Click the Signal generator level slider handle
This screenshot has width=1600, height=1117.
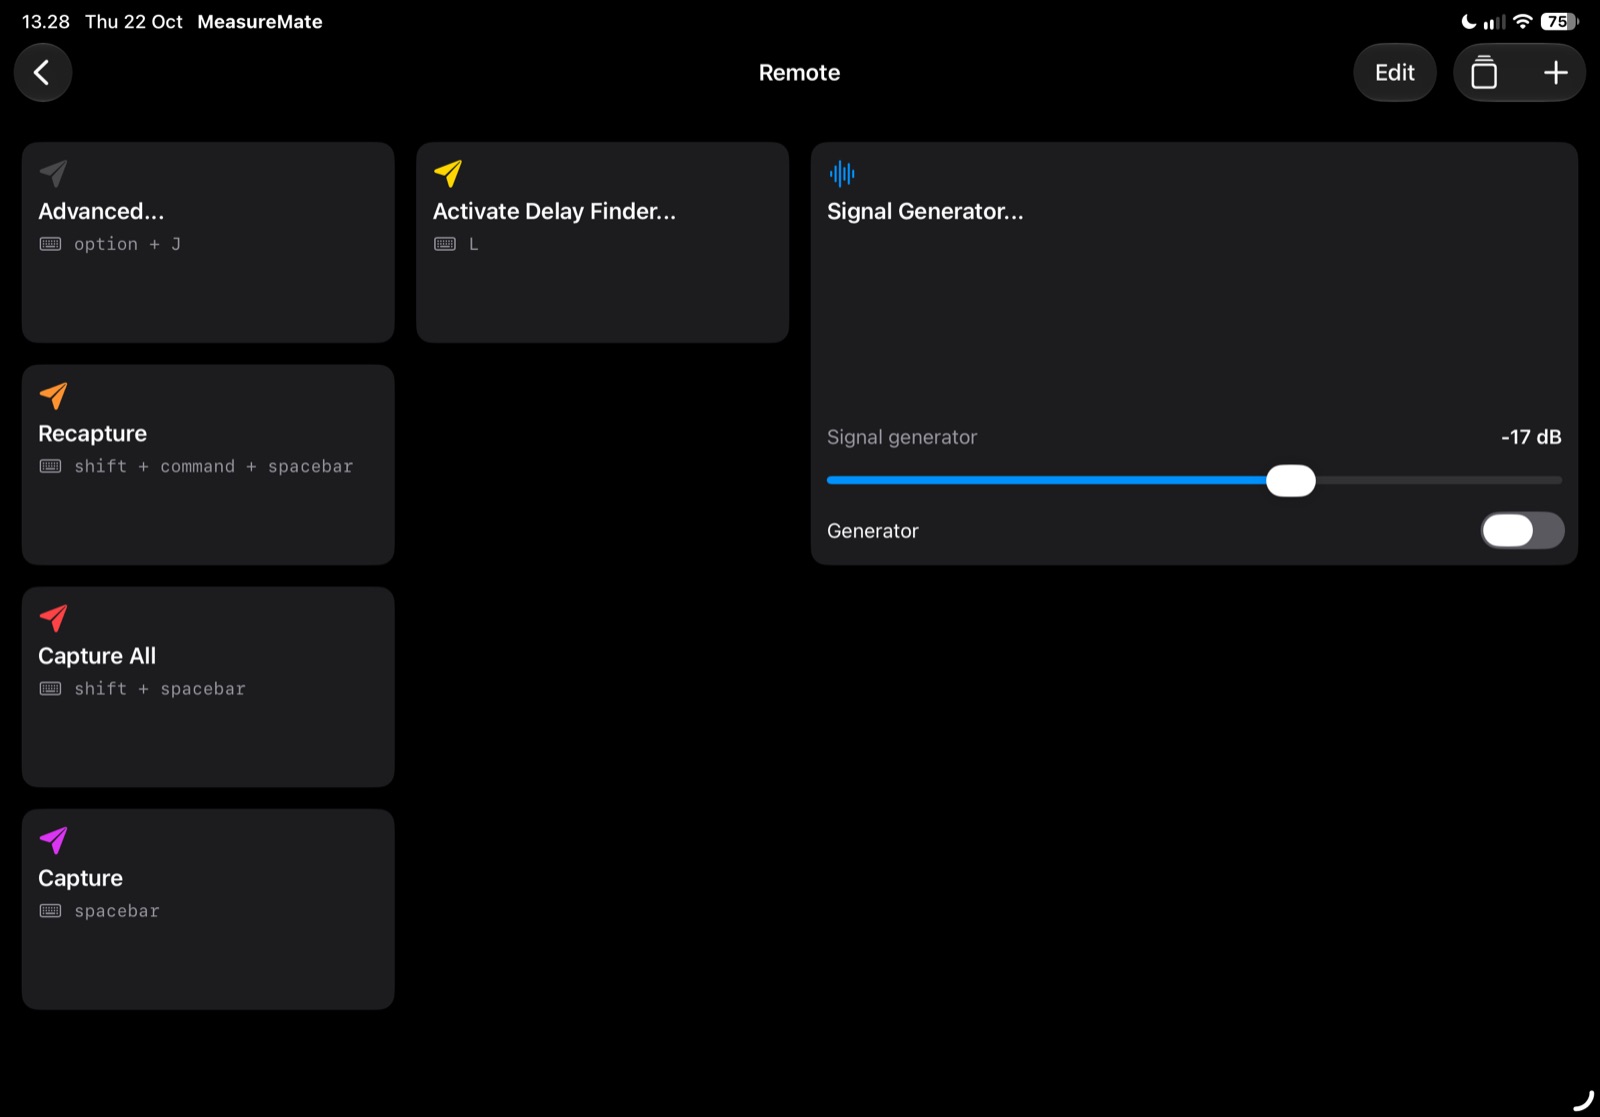point(1291,481)
